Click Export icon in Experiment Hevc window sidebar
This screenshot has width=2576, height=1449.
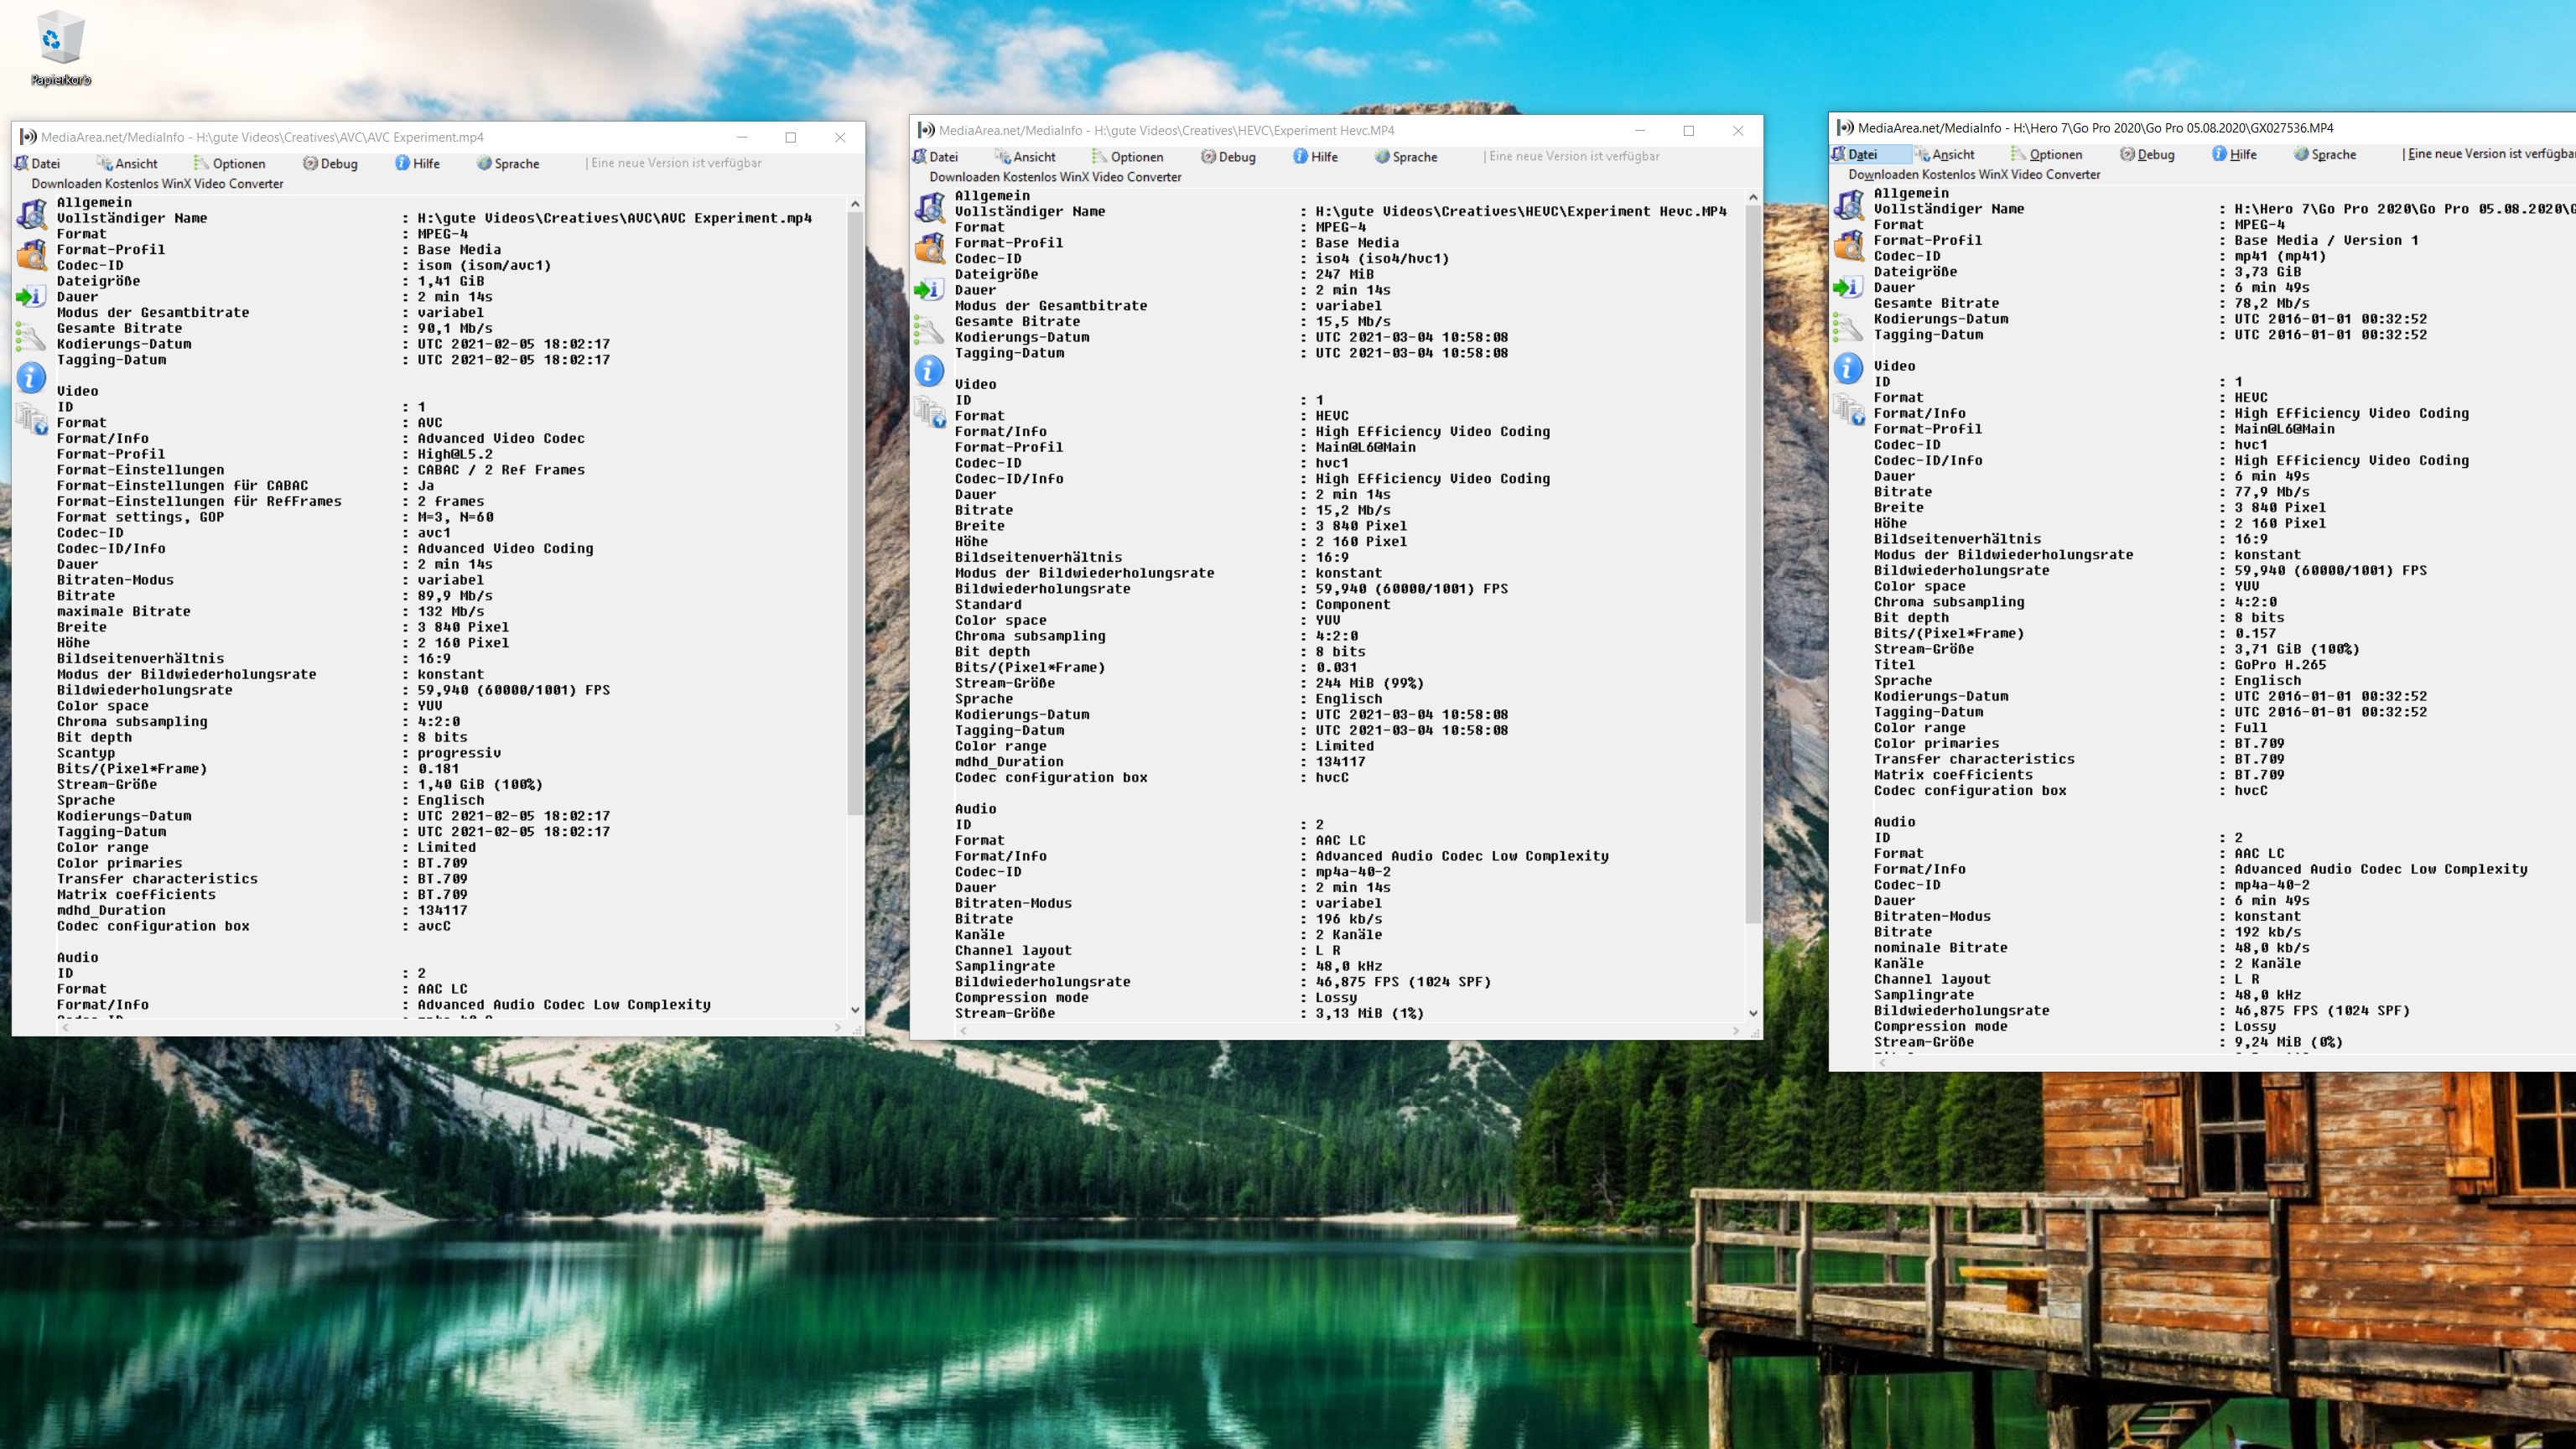[x=930, y=290]
